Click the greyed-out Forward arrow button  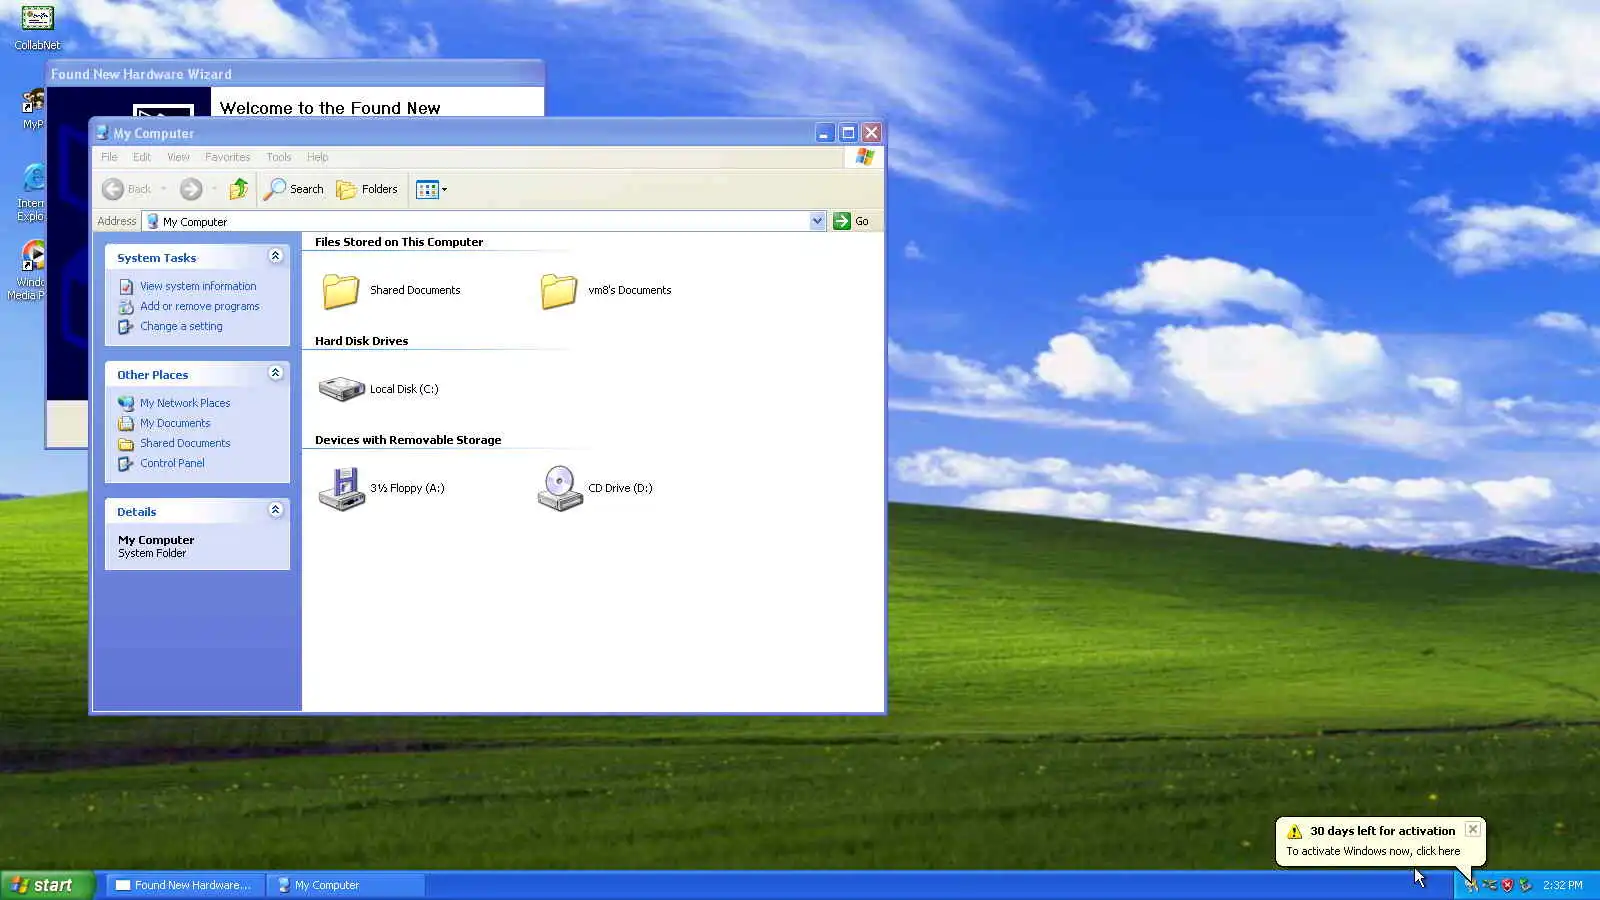point(191,189)
